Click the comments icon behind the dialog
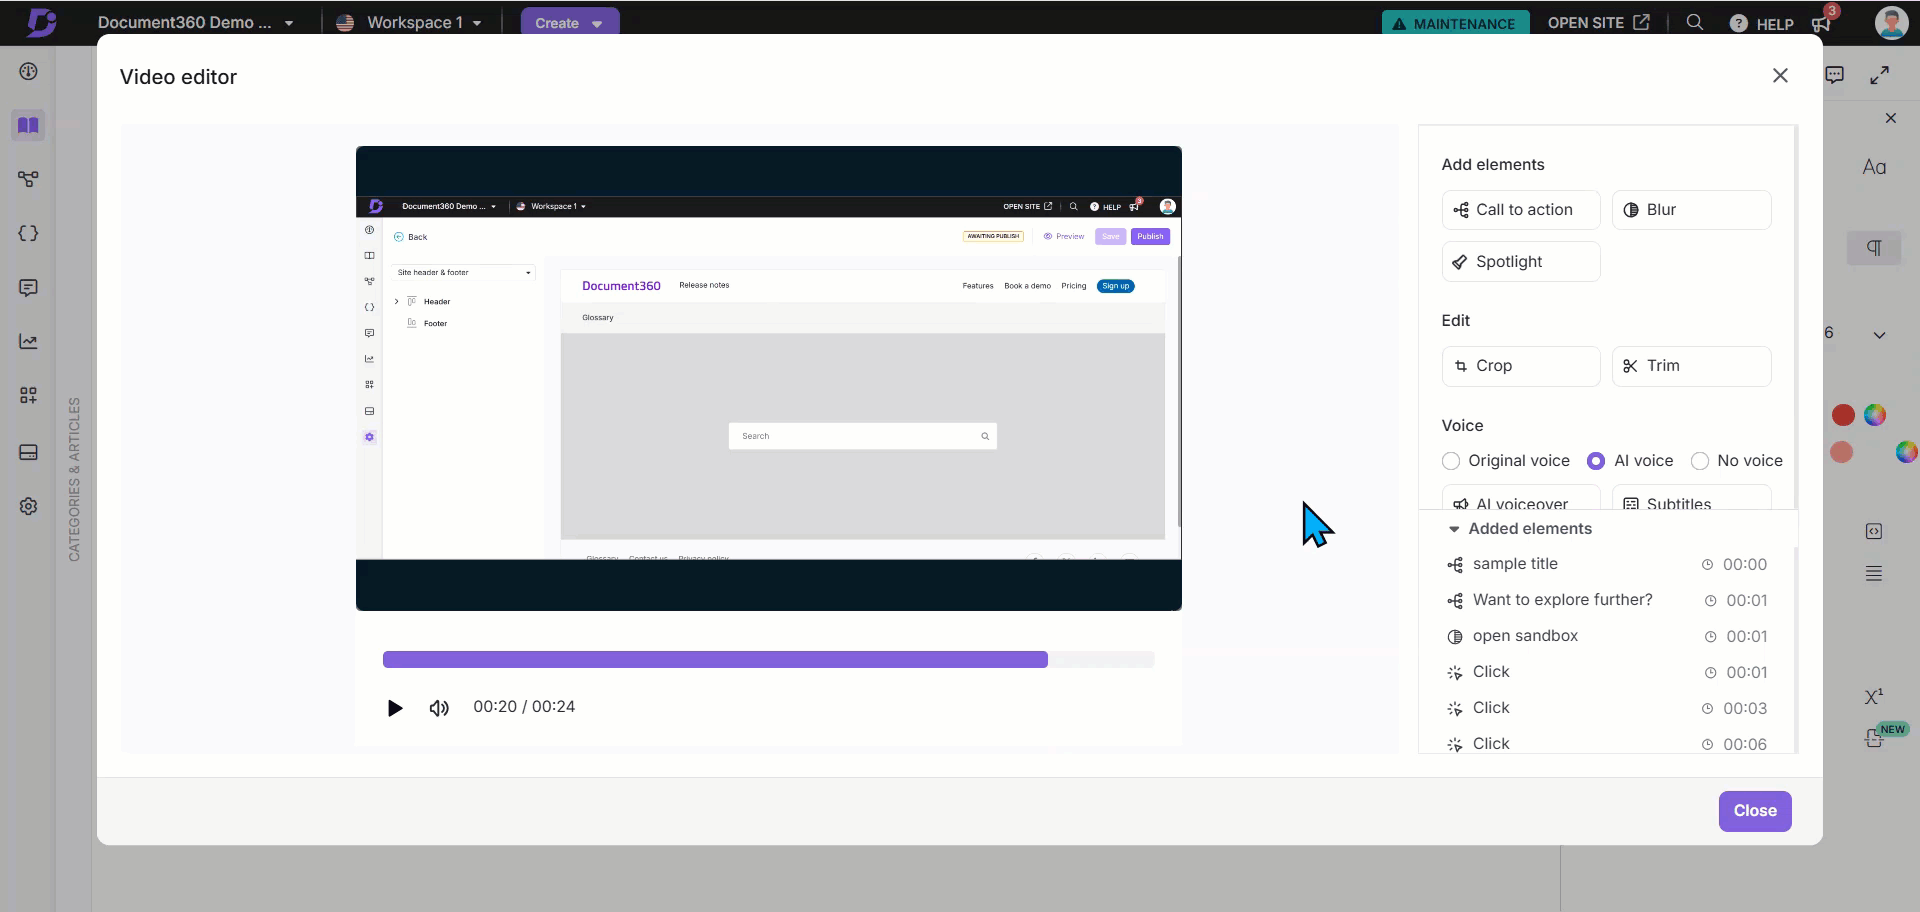The width and height of the screenshot is (1920, 912). [x=1835, y=75]
